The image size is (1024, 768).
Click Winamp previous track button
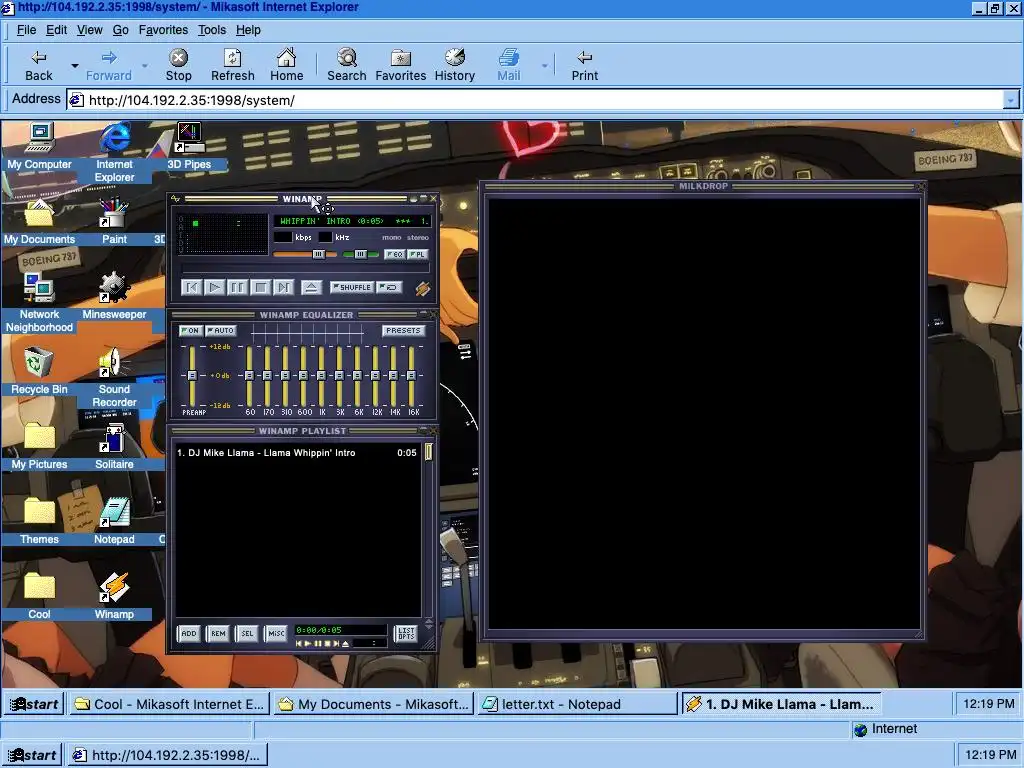click(191, 287)
